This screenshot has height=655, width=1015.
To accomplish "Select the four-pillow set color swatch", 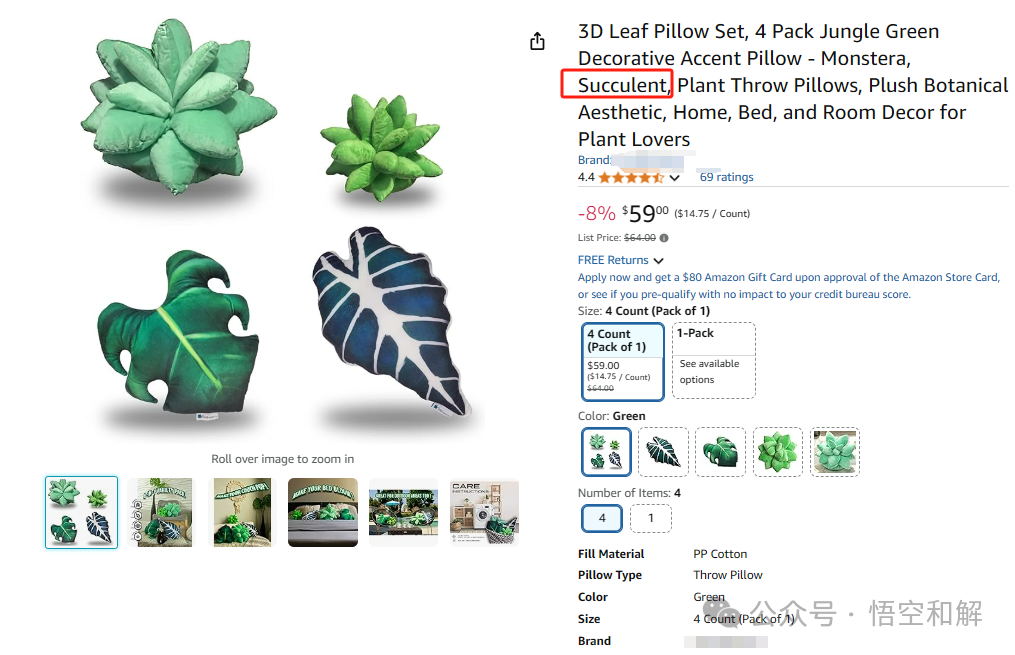I will coord(606,452).
